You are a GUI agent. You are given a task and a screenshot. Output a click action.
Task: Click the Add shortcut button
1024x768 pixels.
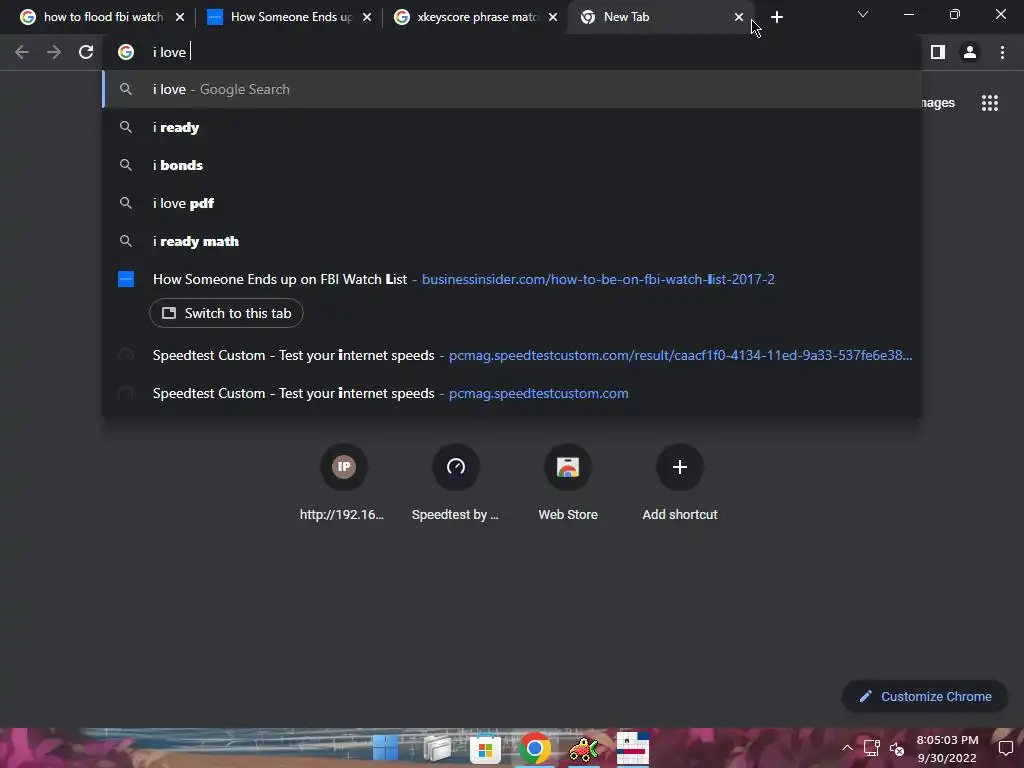pos(680,483)
